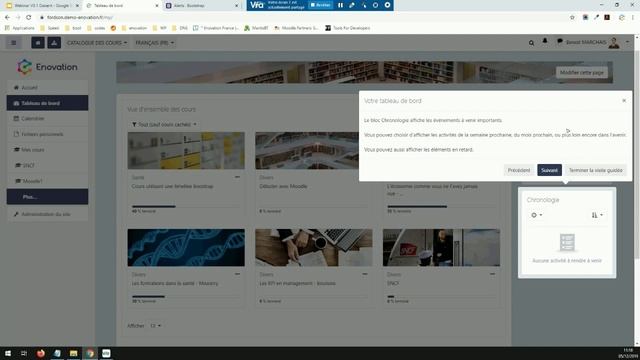The image size is (640, 360).
Task: Open options menu of santé formations card
Action: click(x=237, y=274)
